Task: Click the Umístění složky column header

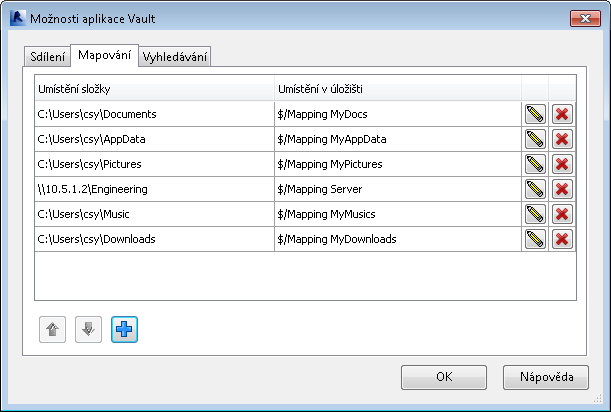Action: pos(150,89)
